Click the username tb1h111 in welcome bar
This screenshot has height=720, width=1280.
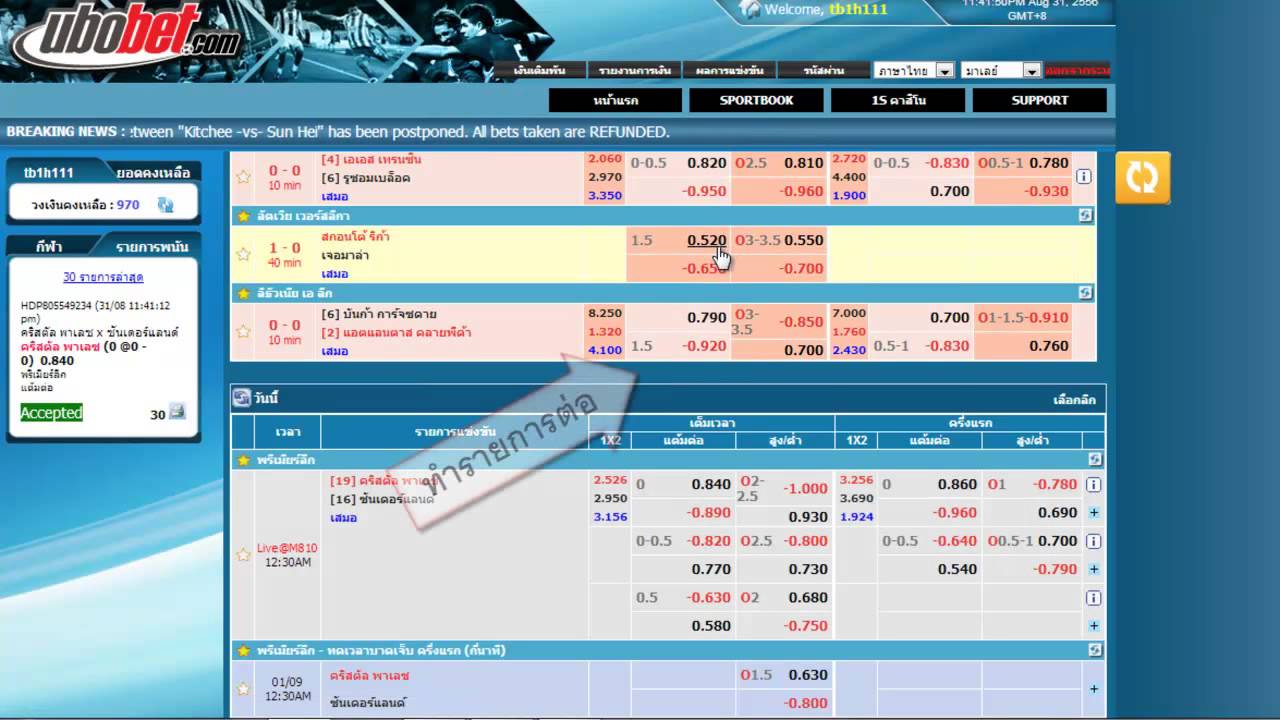coord(856,9)
